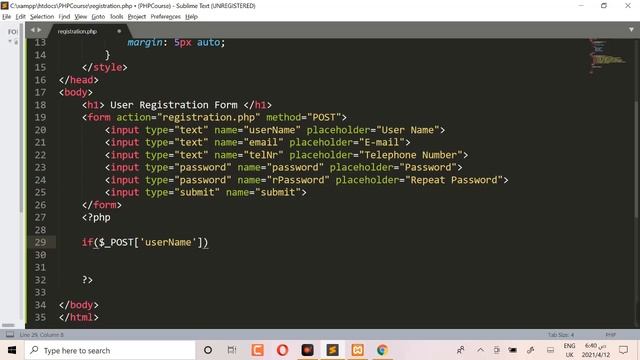Click the "registration.php" action value

click(209, 118)
